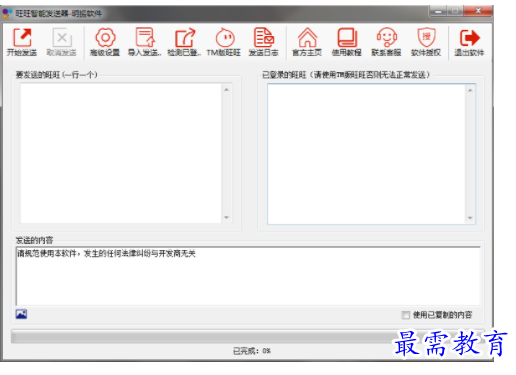
Task: Open 高级设置 advanced settings gear icon
Action: [105, 38]
